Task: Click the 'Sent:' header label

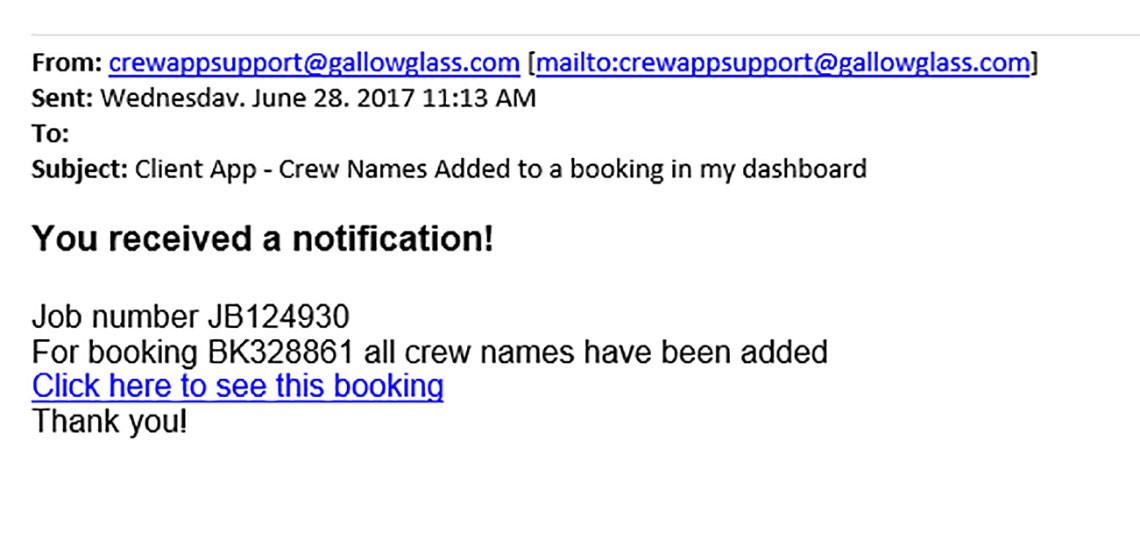Action: [x=63, y=98]
